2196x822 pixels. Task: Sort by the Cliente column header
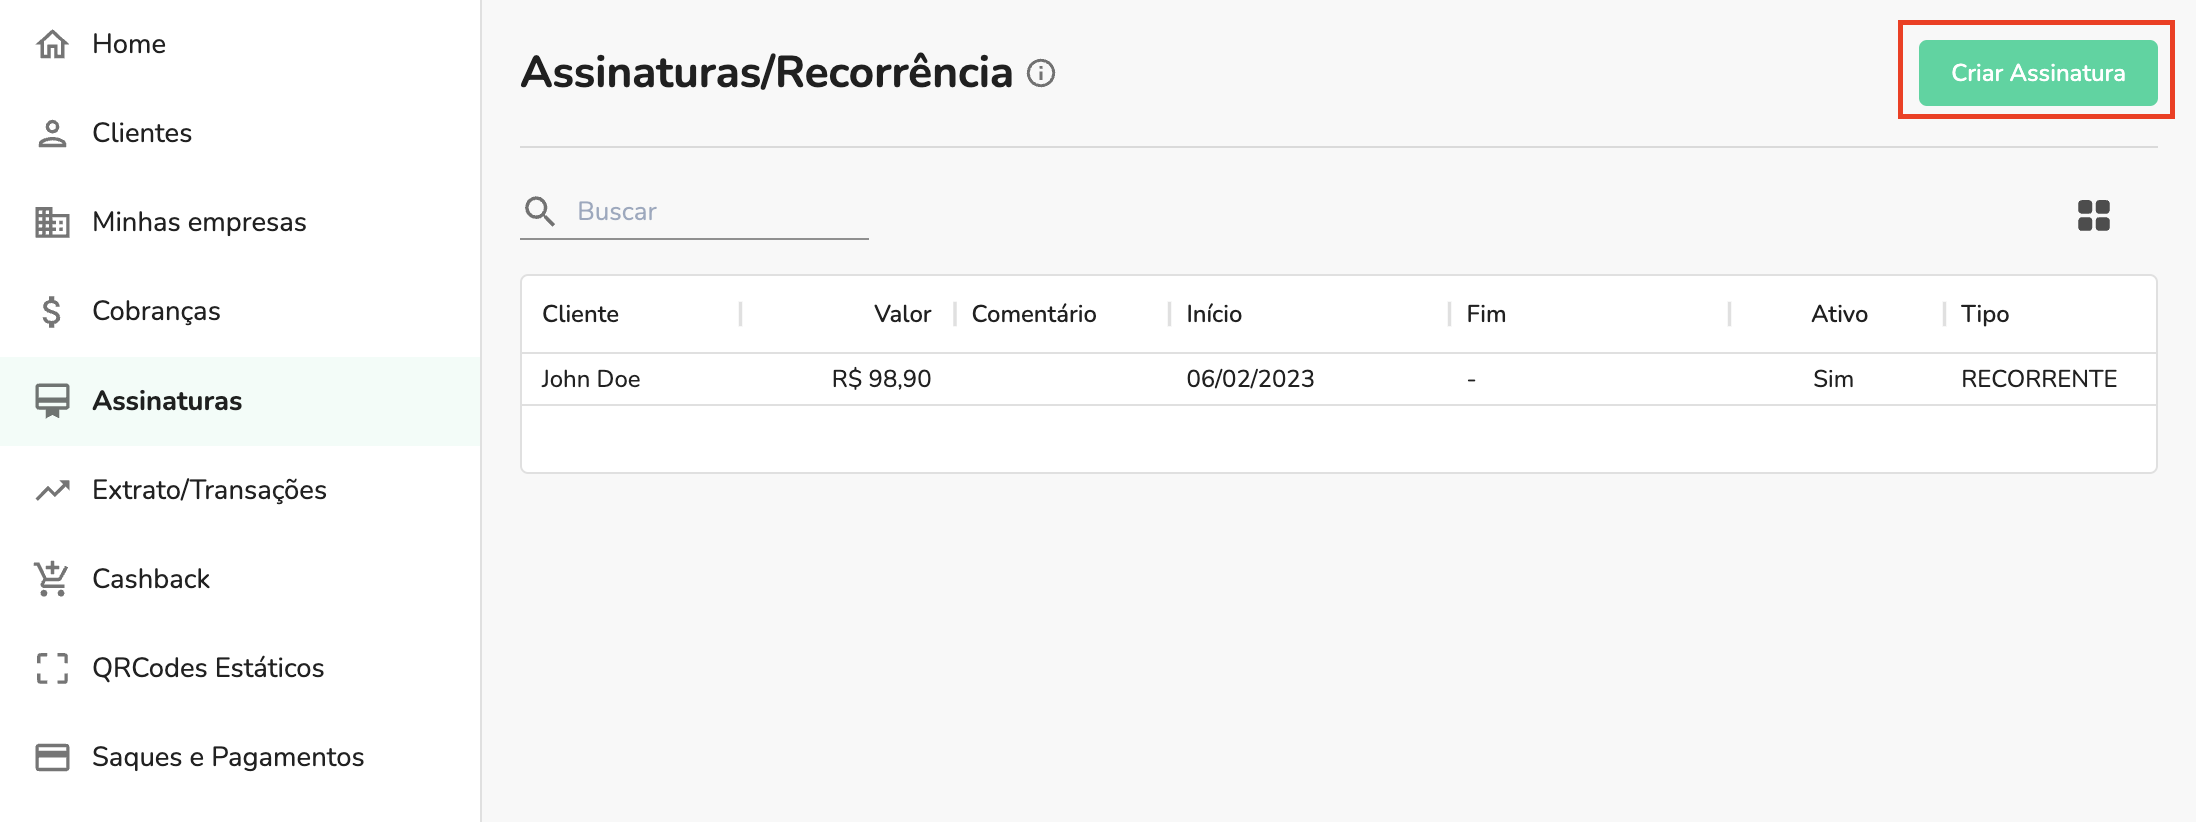click(x=580, y=314)
